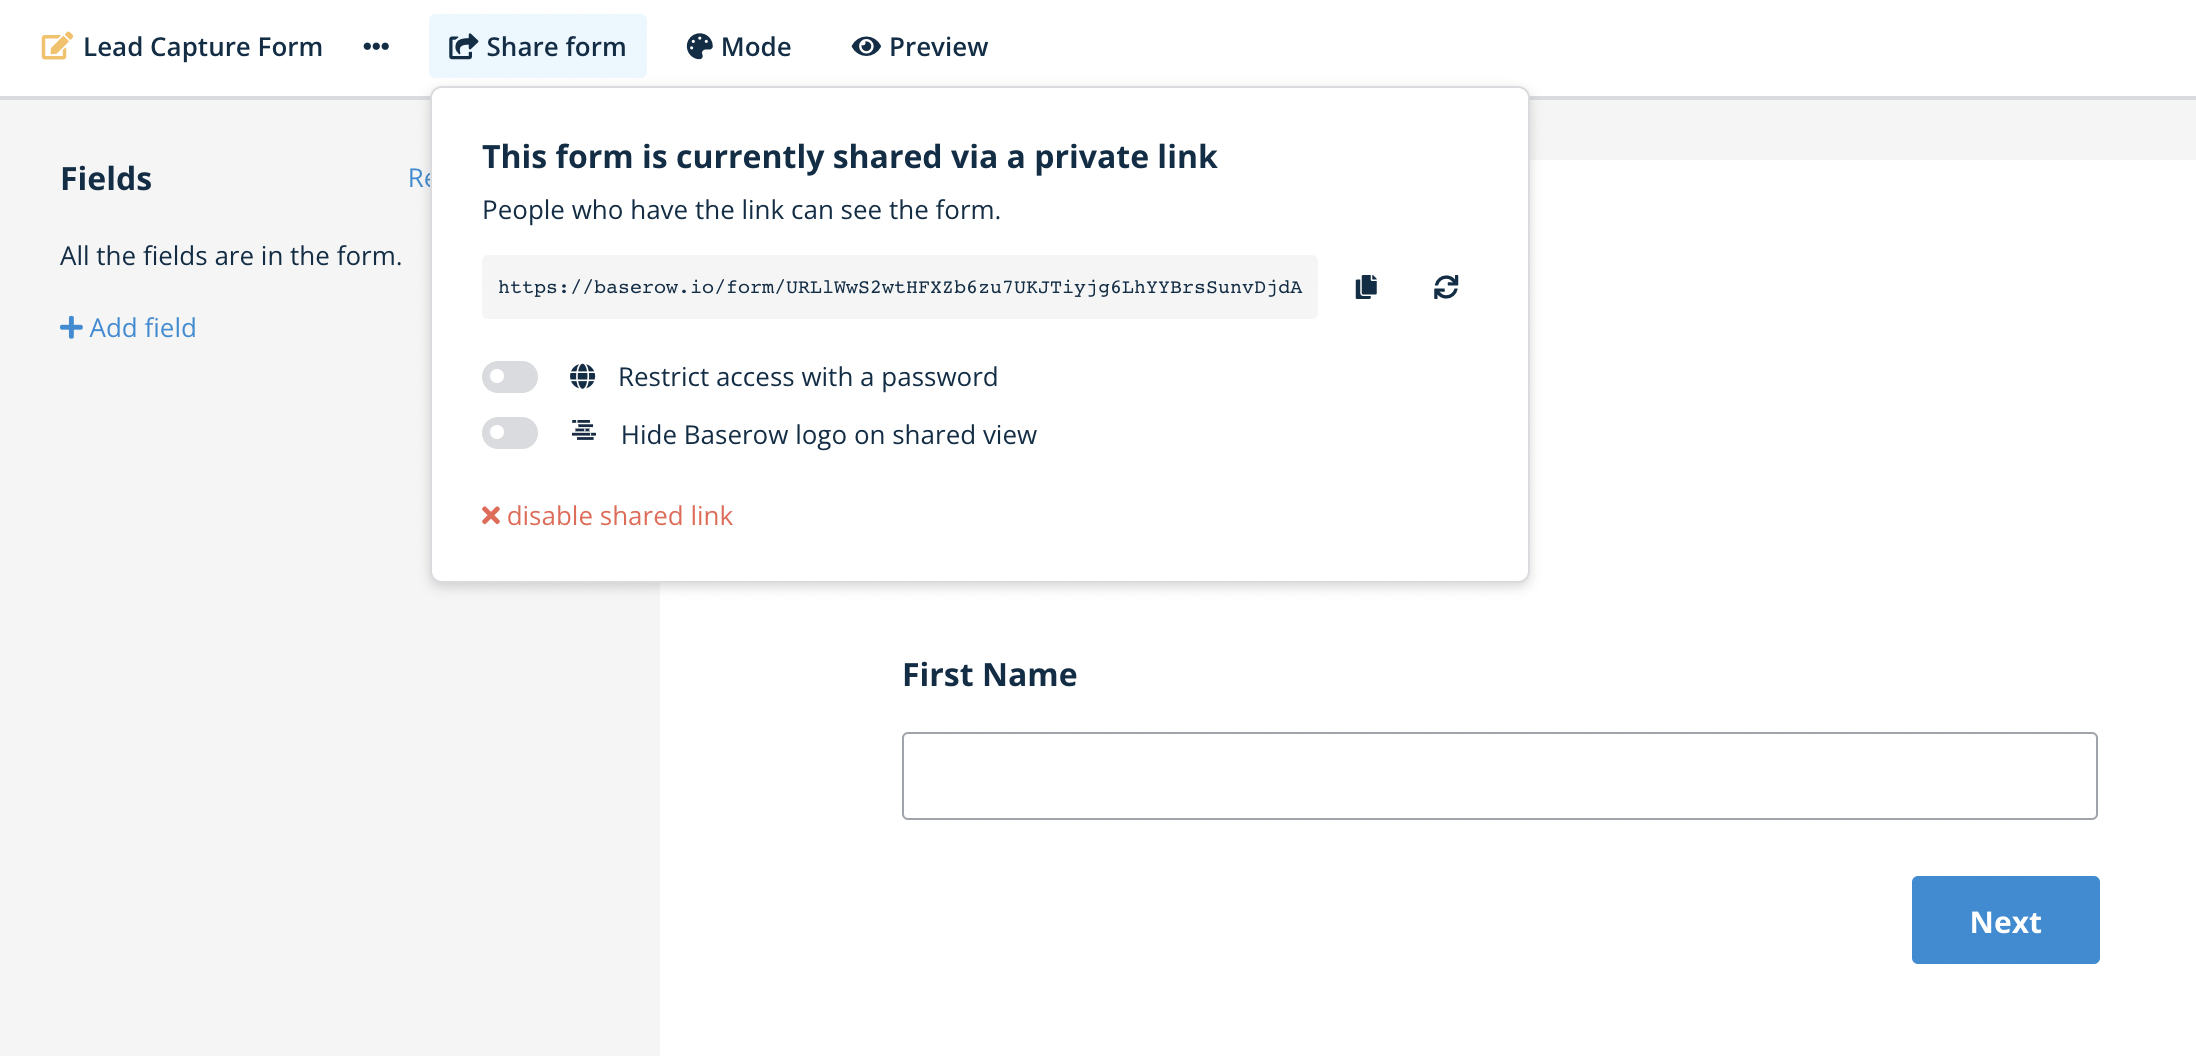Image resolution: width=2196 pixels, height=1056 pixels.
Task: Enable Restrict access with a password toggle
Action: (510, 377)
